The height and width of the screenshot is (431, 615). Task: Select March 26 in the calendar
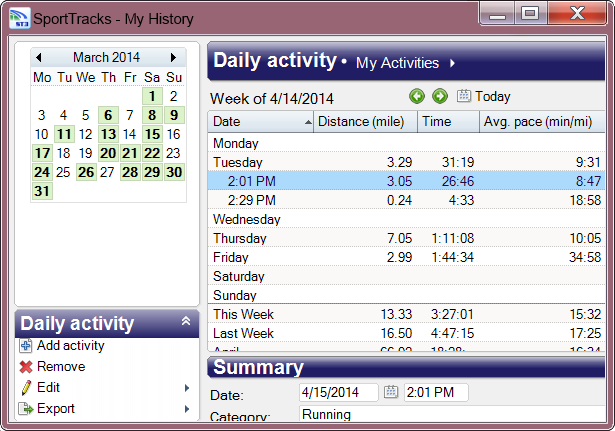click(x=86, y=172)
